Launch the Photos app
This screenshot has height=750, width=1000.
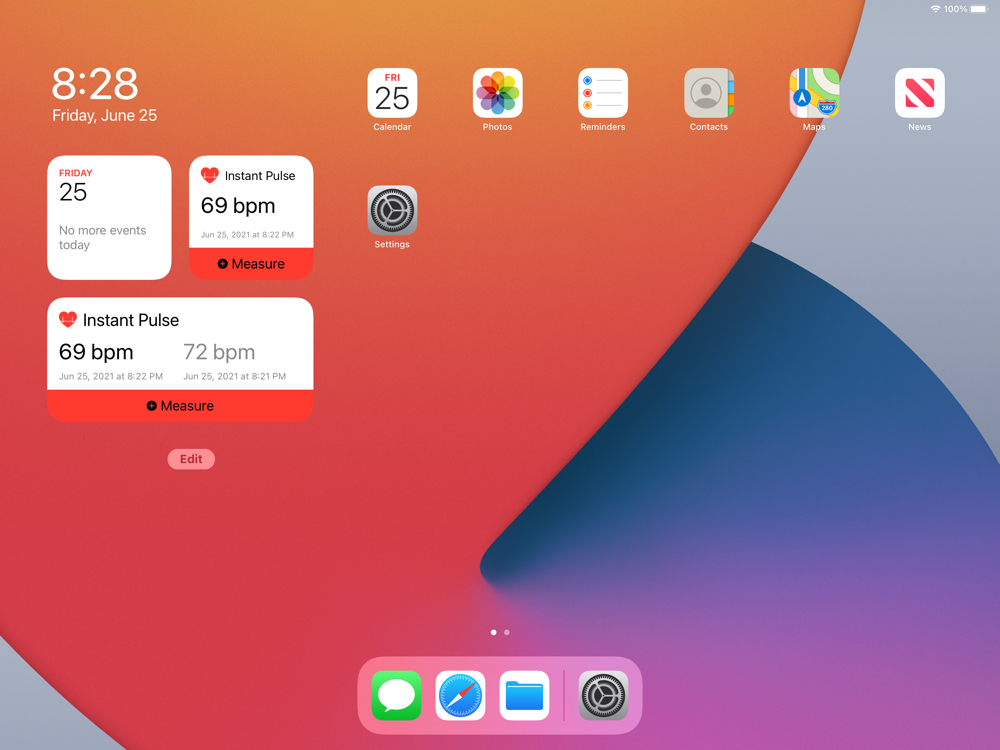coord(497,93)
